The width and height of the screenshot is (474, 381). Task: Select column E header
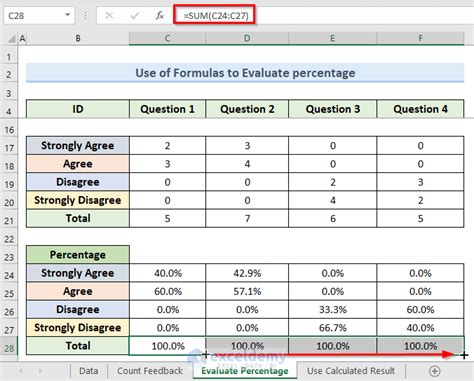(332, 38)
